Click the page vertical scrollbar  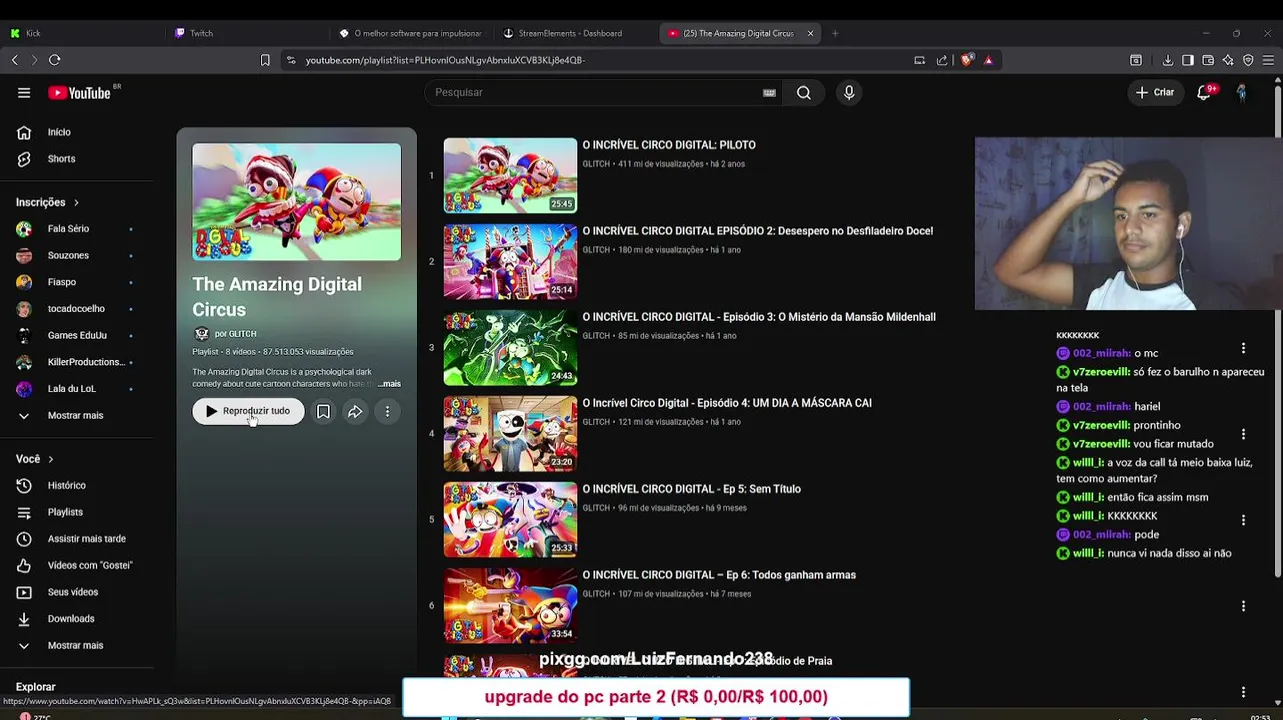pos(1278,330)
